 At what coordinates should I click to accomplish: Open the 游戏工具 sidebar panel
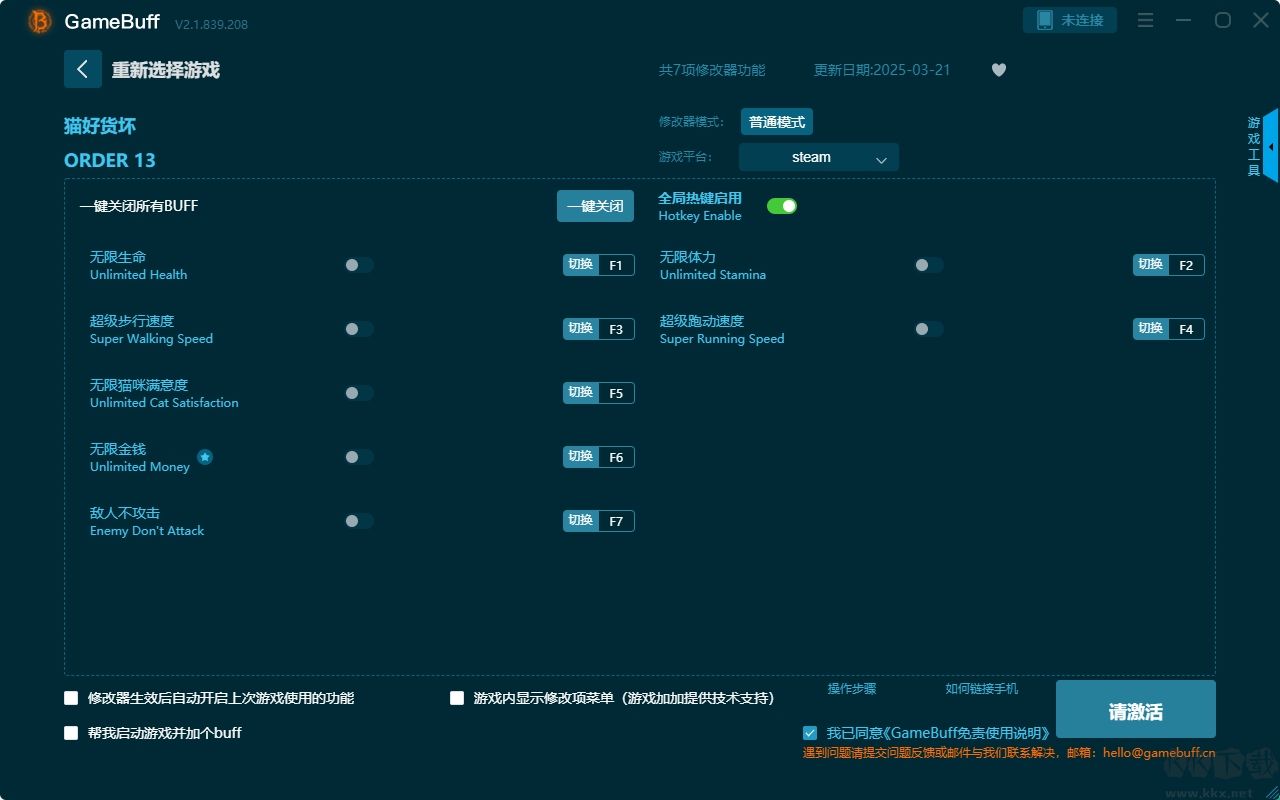(x=1252, y=143)
